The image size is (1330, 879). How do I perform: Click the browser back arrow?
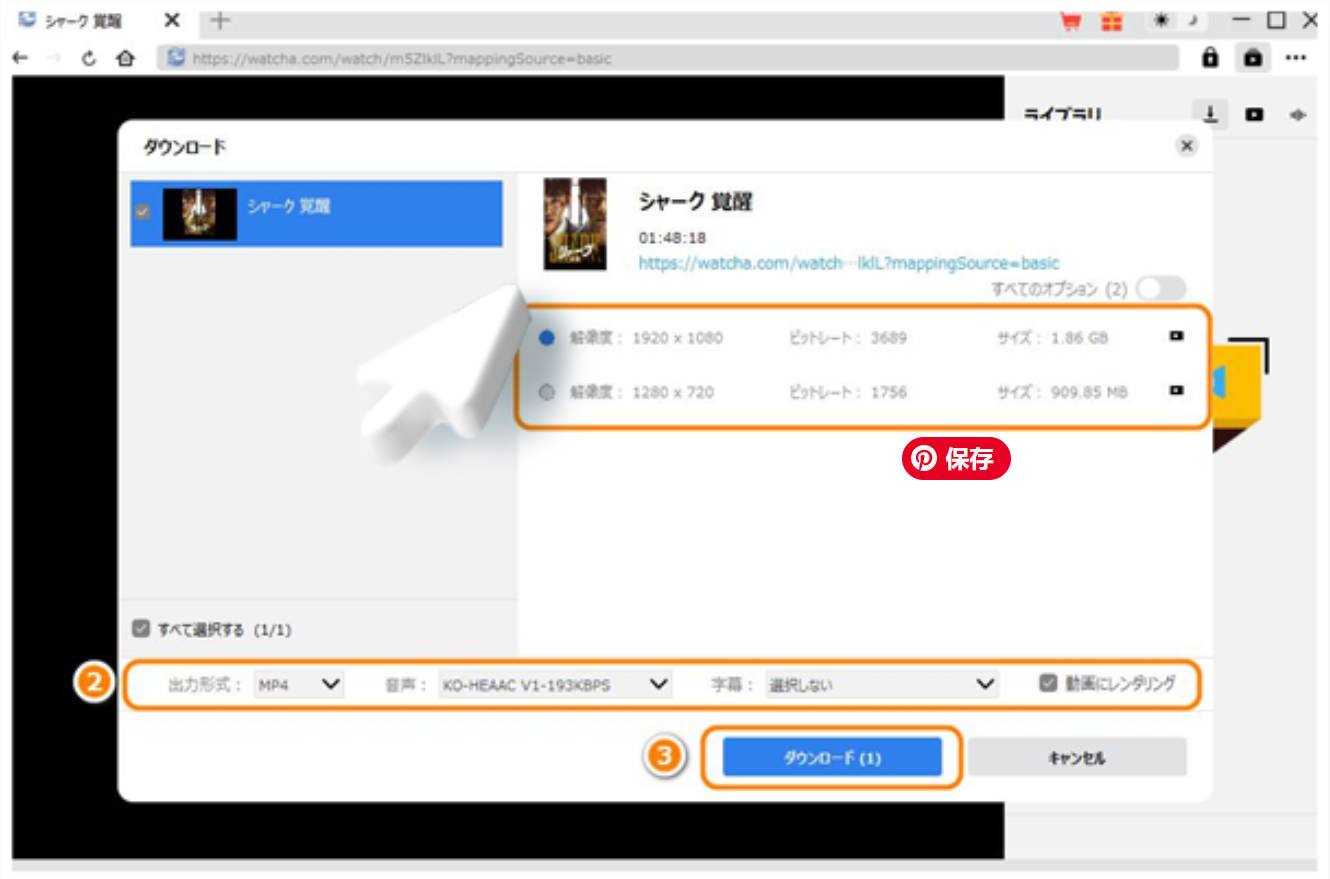coord(19,58)
